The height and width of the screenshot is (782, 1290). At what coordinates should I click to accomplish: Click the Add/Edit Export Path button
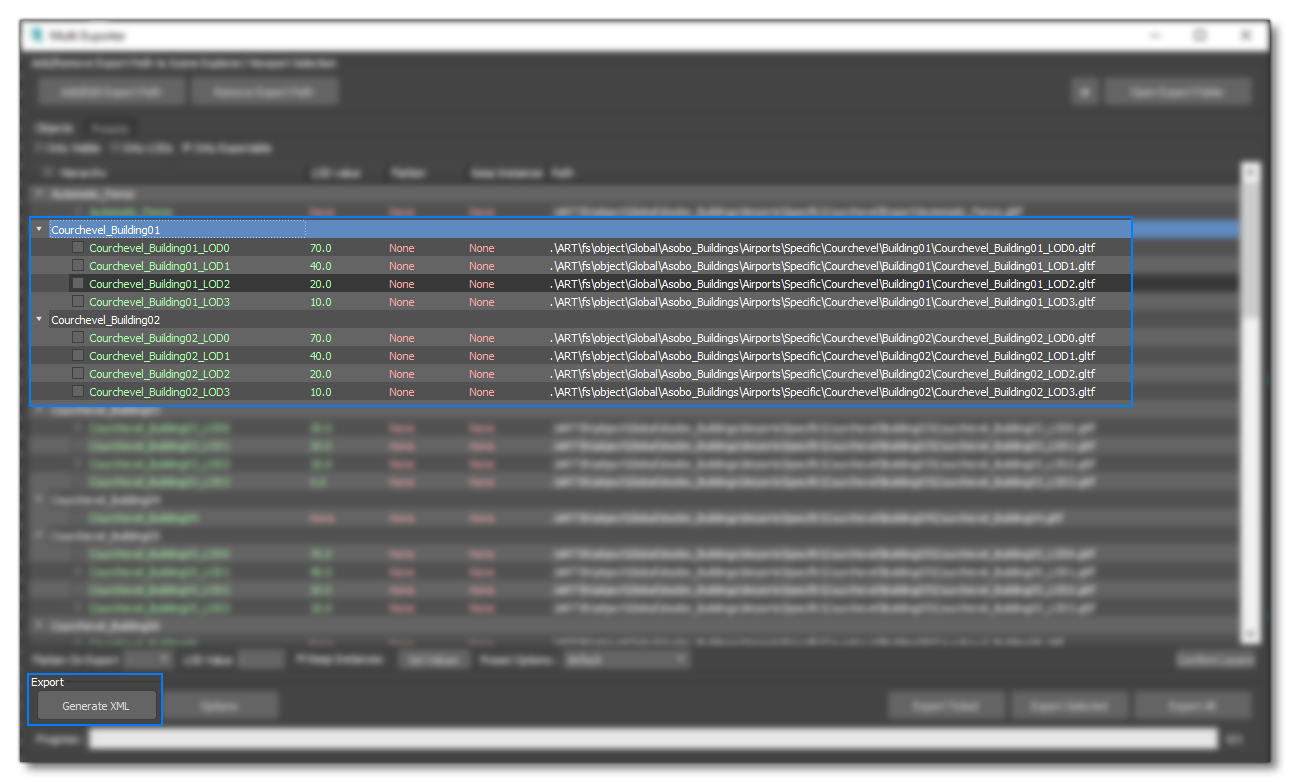pyautogui.click(x=111, y=91)
